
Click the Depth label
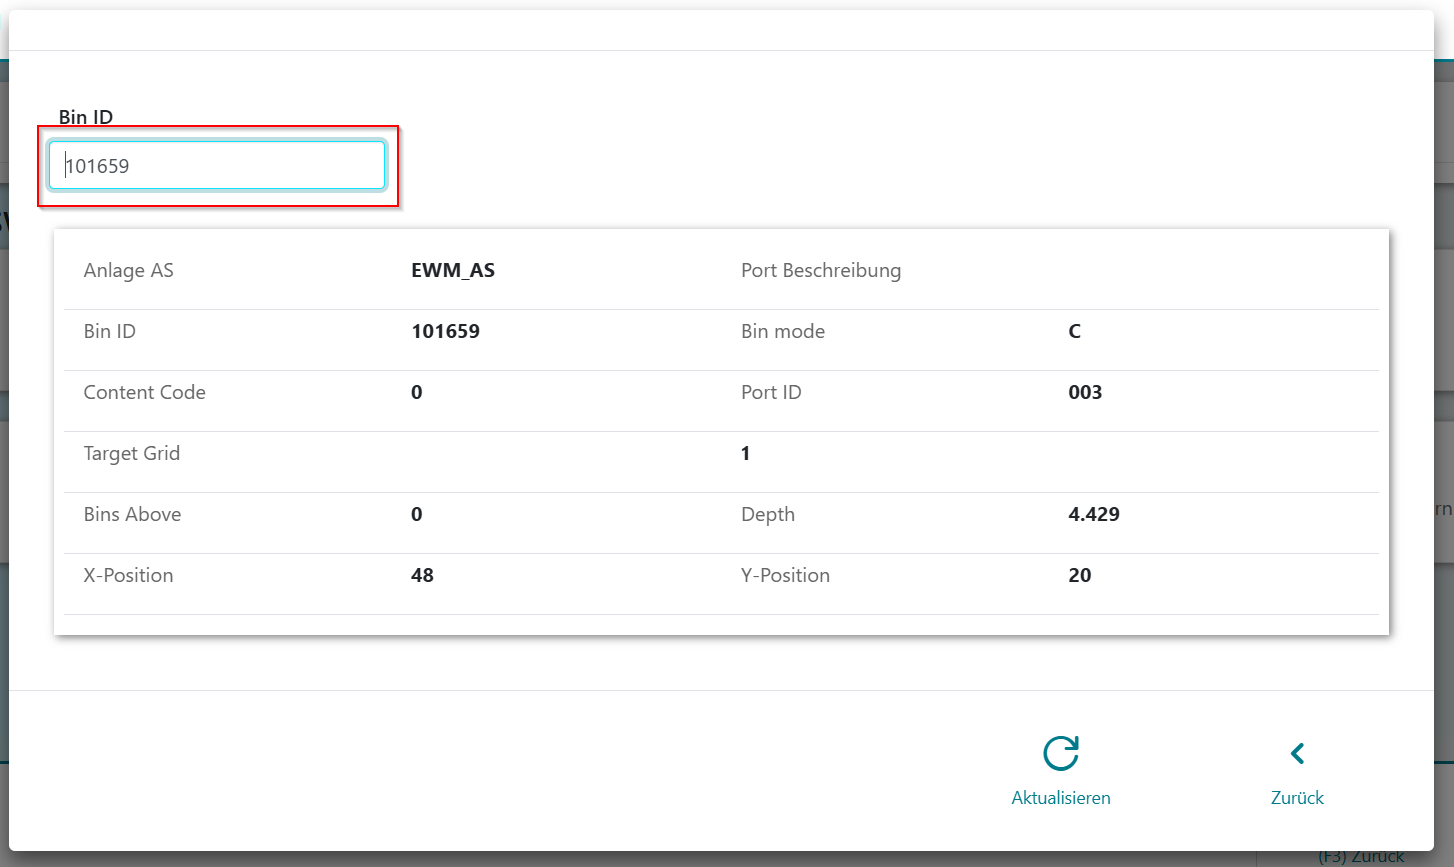pos(767,515)
